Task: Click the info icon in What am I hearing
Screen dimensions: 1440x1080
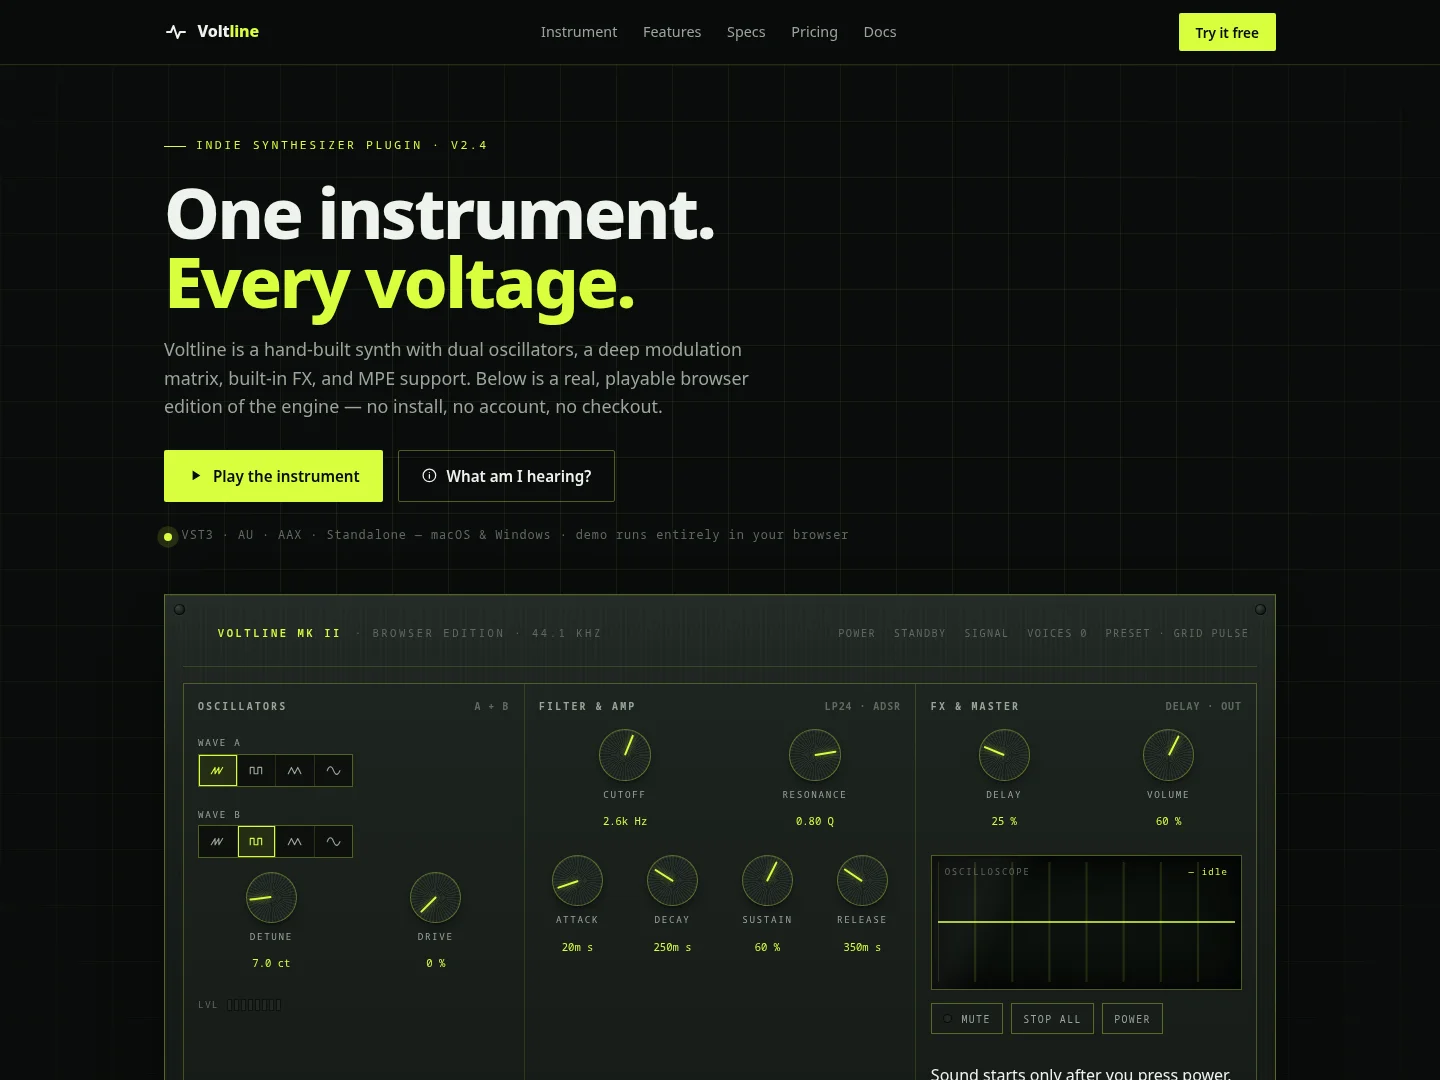Action: (429, 476)
